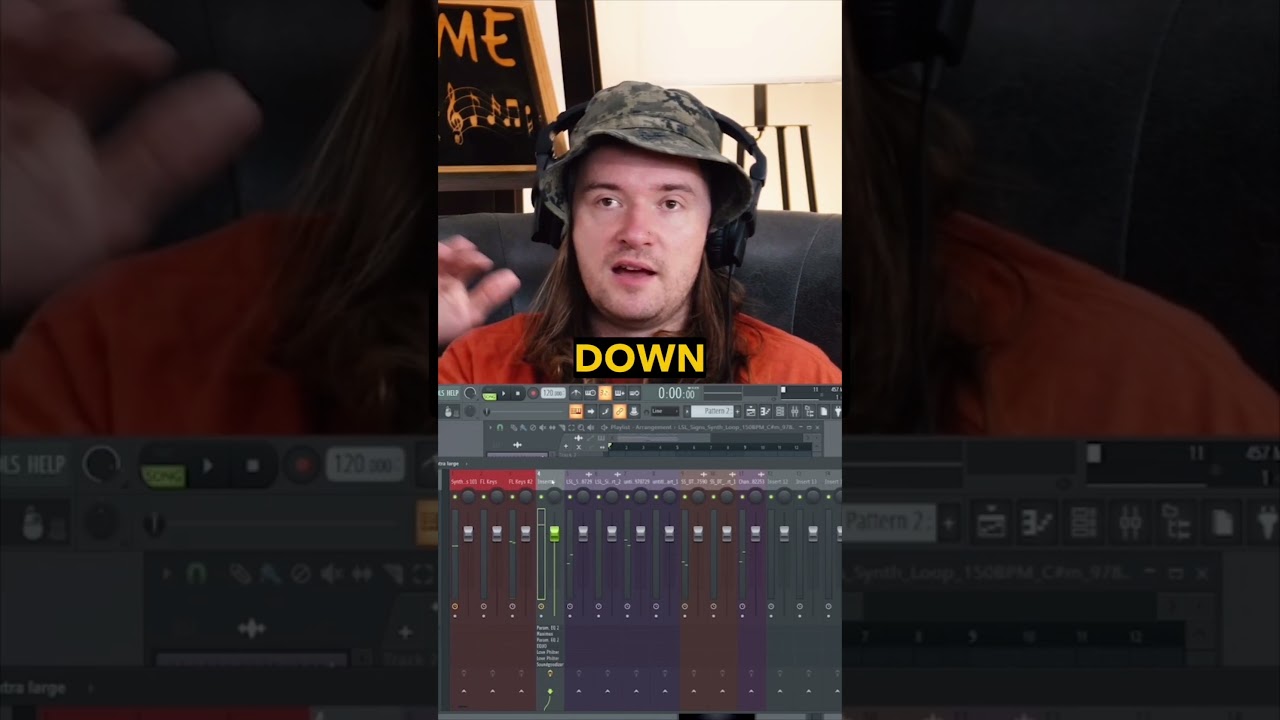Click the FL Keys #2 track fader
The height and width of the screenshot is (720, 1280).
pyautogui.click(x=526, y=534)
